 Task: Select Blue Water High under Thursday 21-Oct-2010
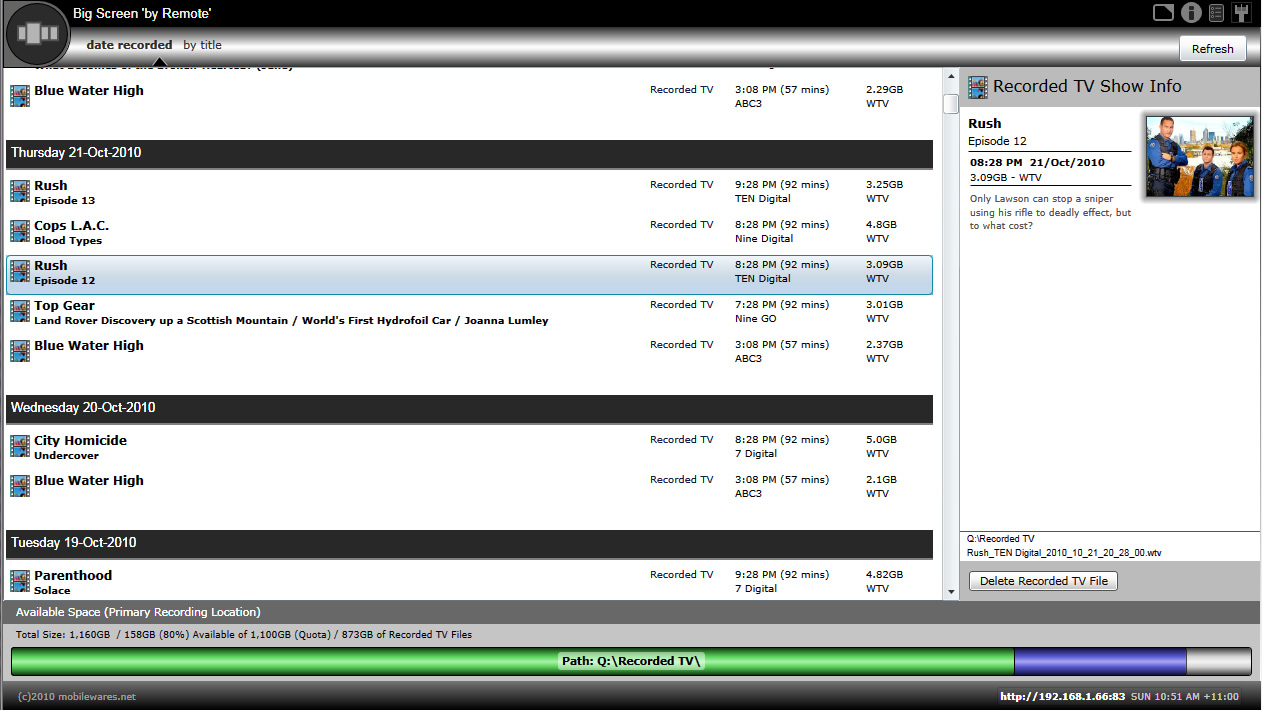[x=89, y=346]
